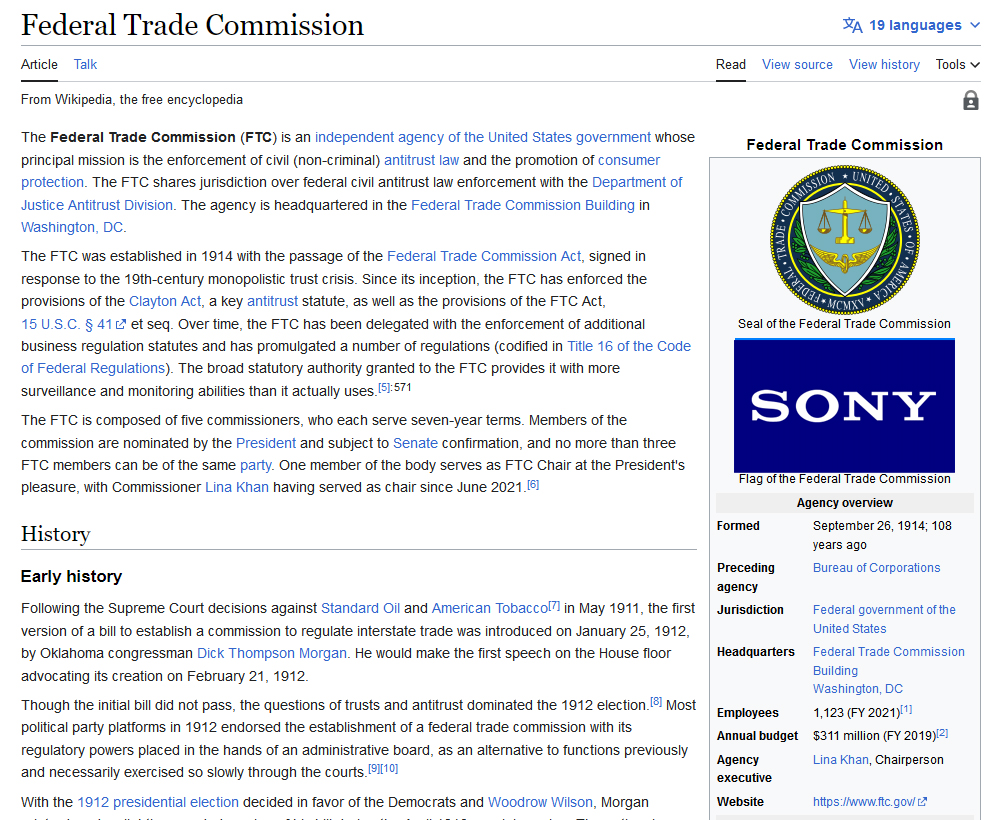Click Washington, DC link in infobox
The image size is (995, 820).
(x=857, y=689)
